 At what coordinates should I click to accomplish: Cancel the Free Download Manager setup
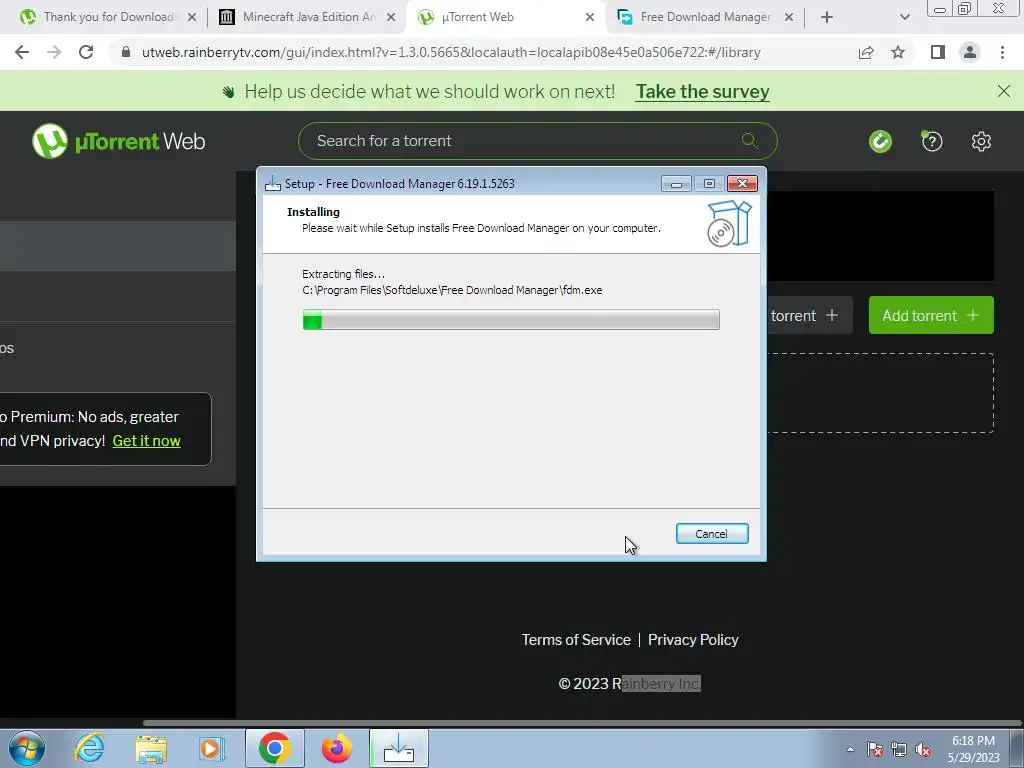click(712, 534)
